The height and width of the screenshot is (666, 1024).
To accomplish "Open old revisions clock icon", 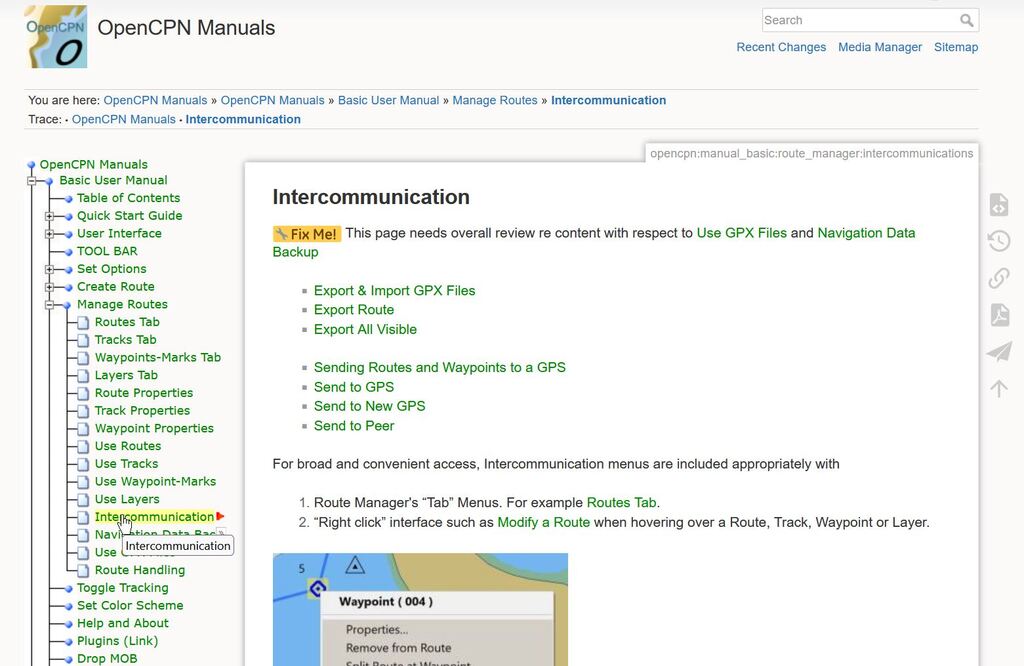I will [x=999, y=241].
